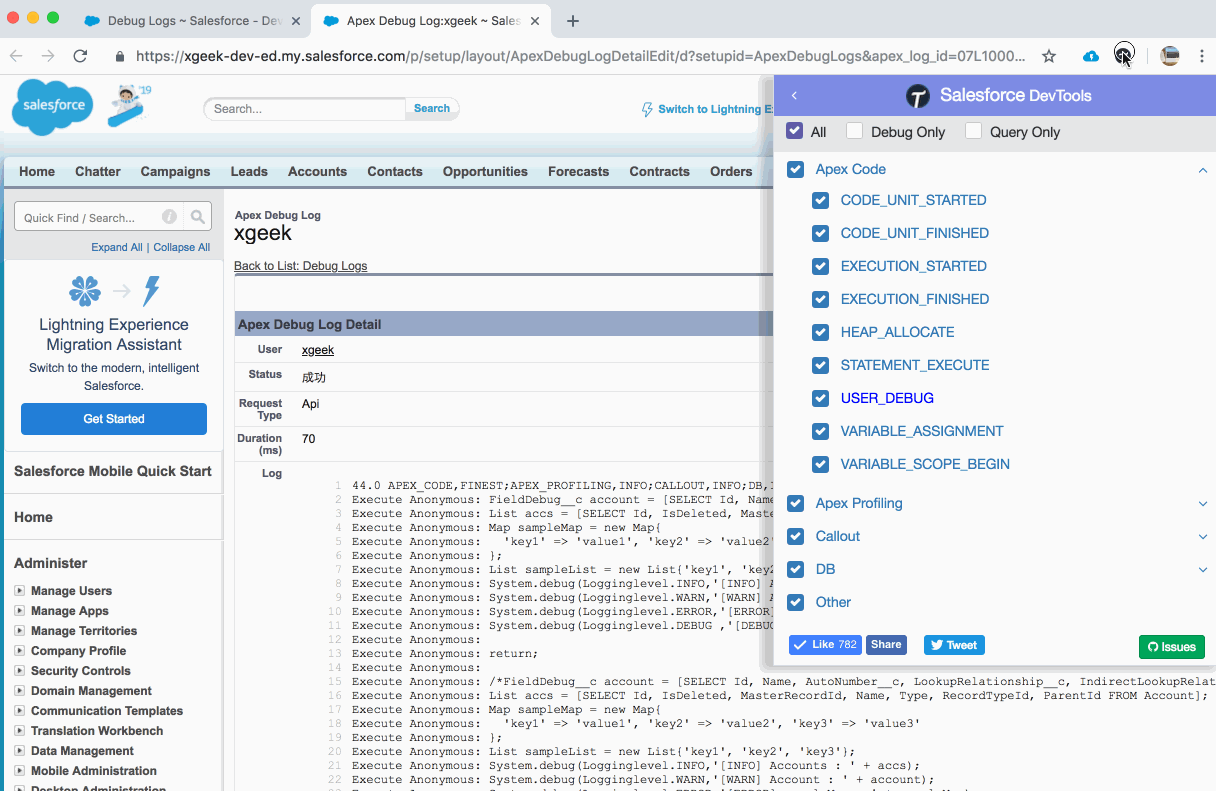Uncheck the Apex Code checkbox

coord(796,169)
